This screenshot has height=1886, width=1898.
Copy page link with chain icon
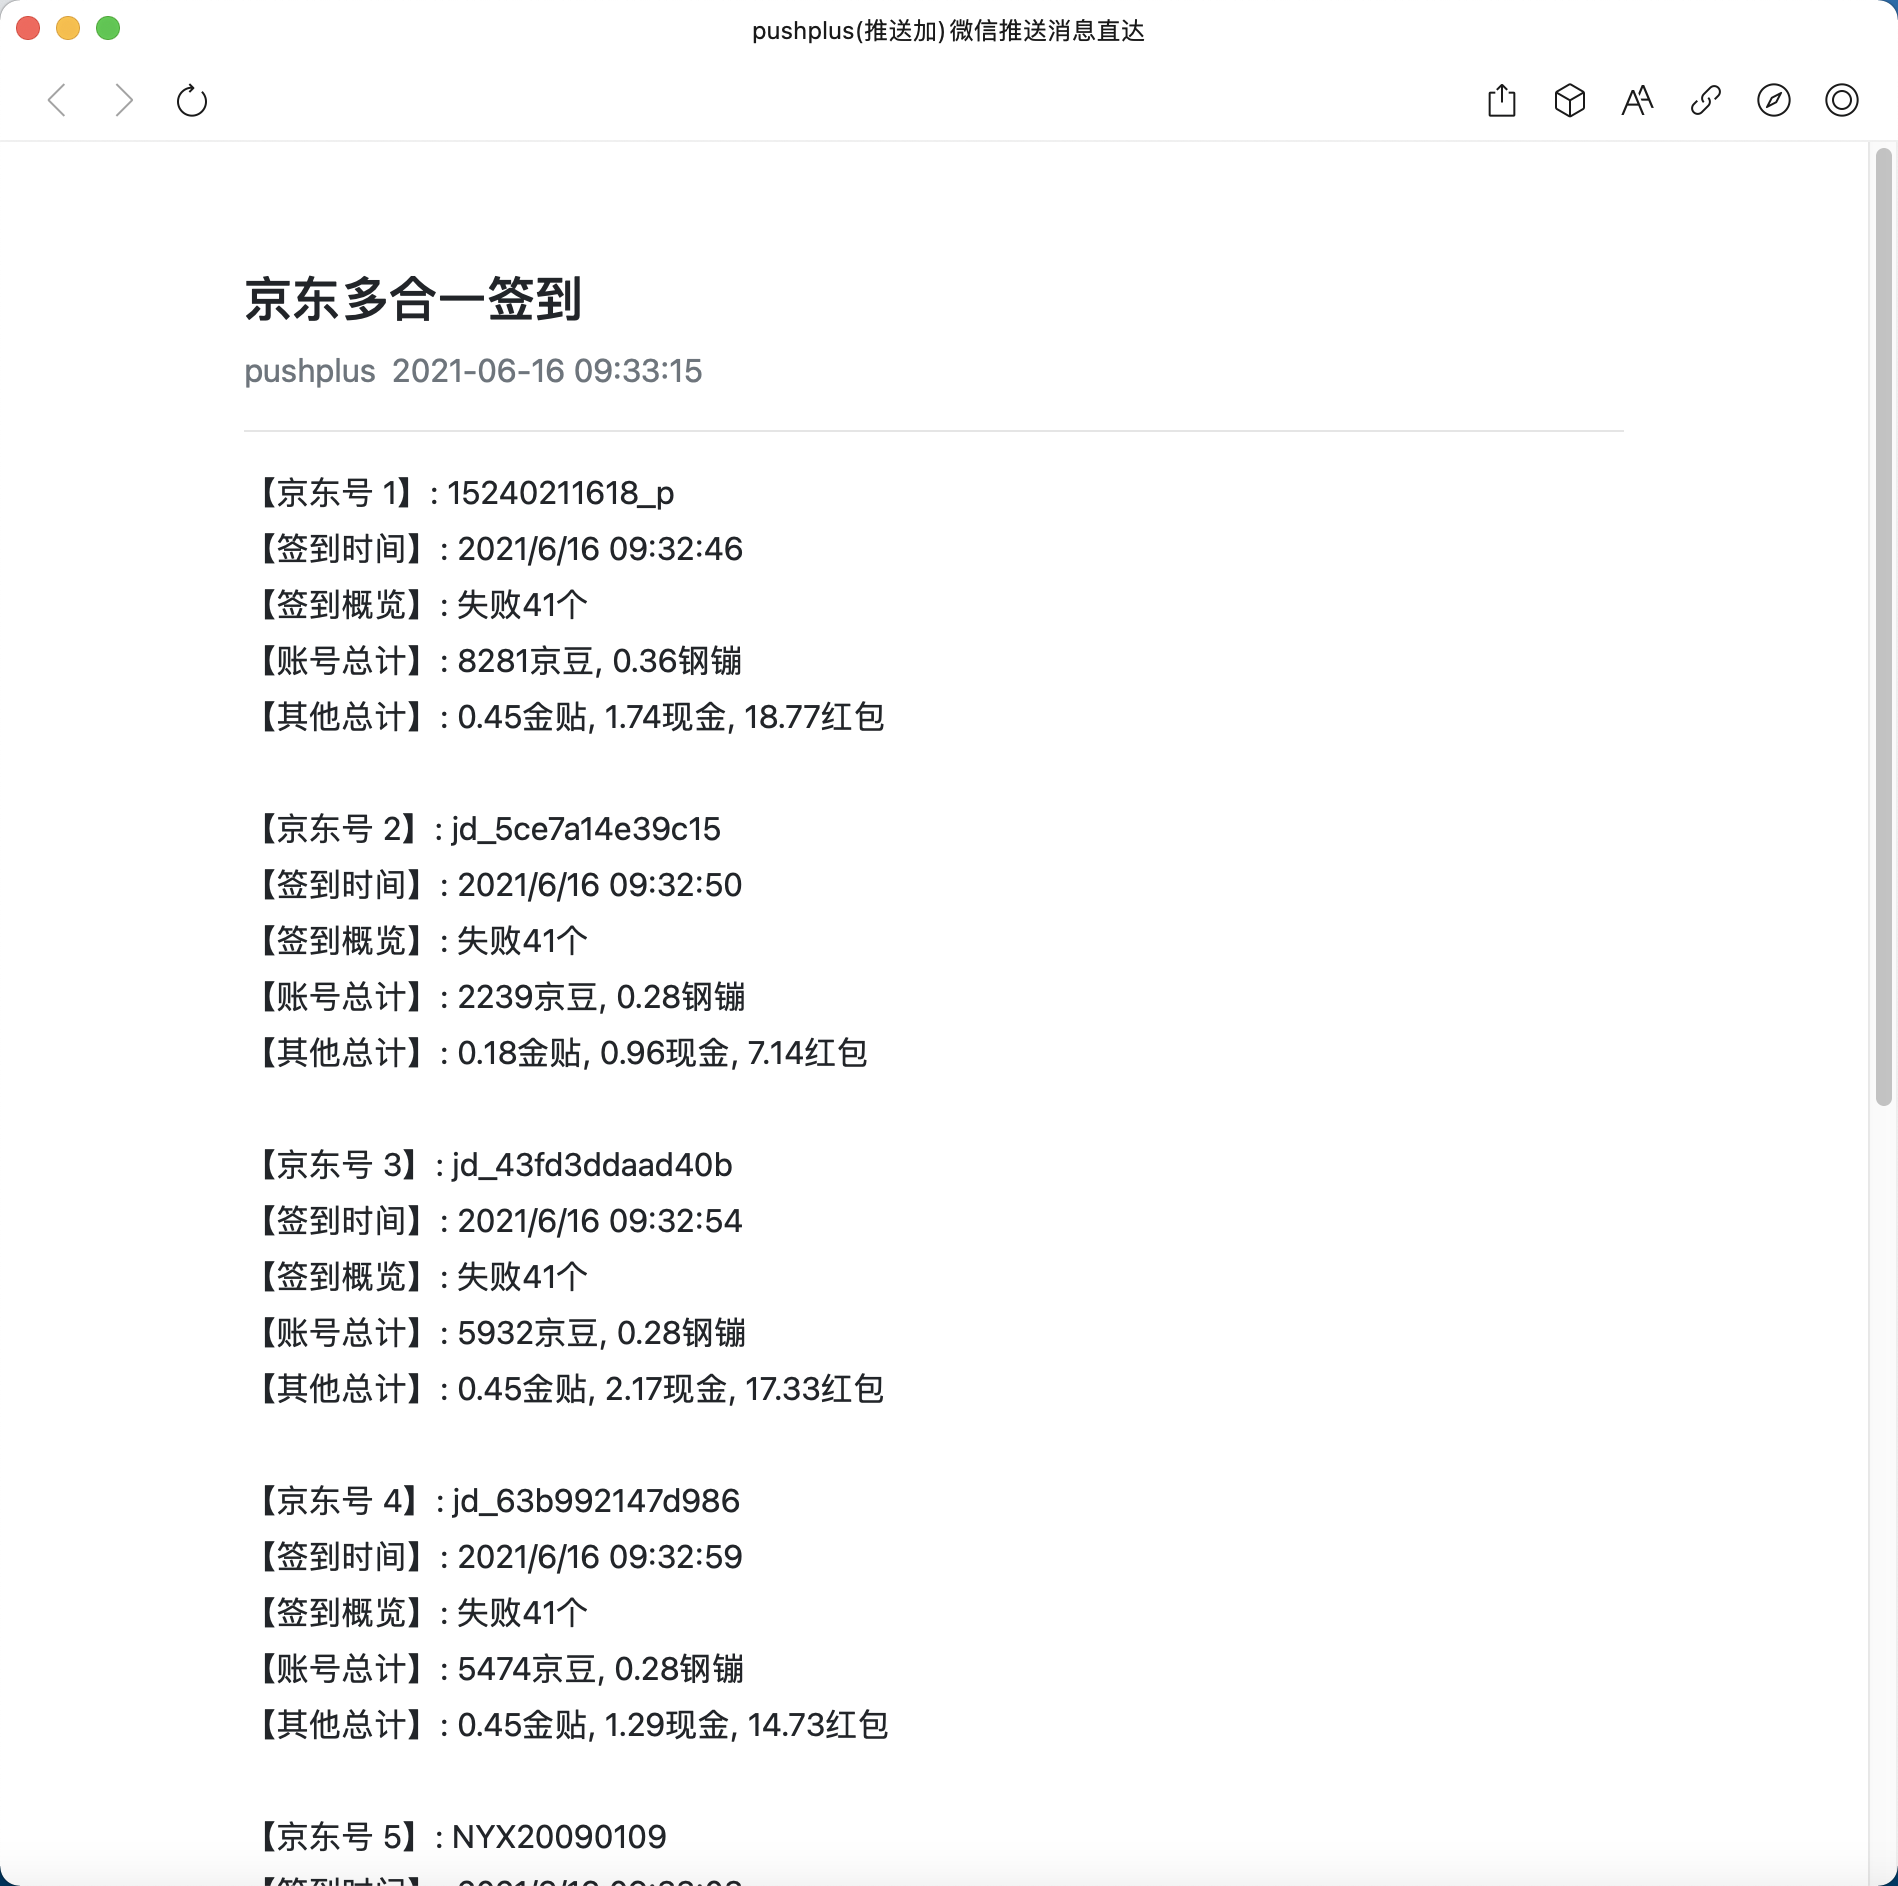(1706, 100)
